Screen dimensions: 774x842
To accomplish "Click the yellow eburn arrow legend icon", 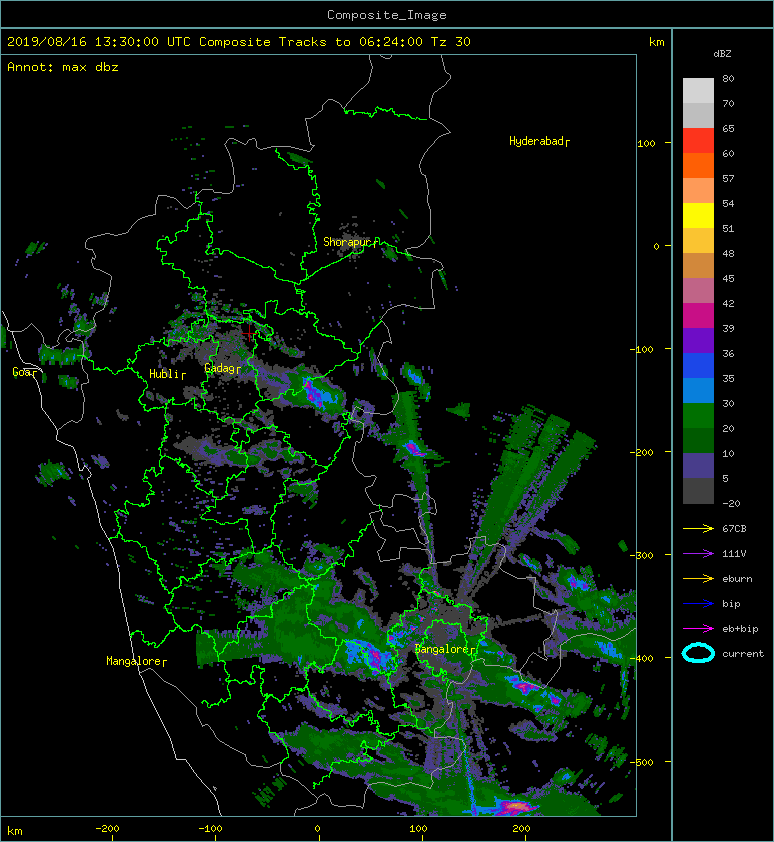I will coord(698,578).
